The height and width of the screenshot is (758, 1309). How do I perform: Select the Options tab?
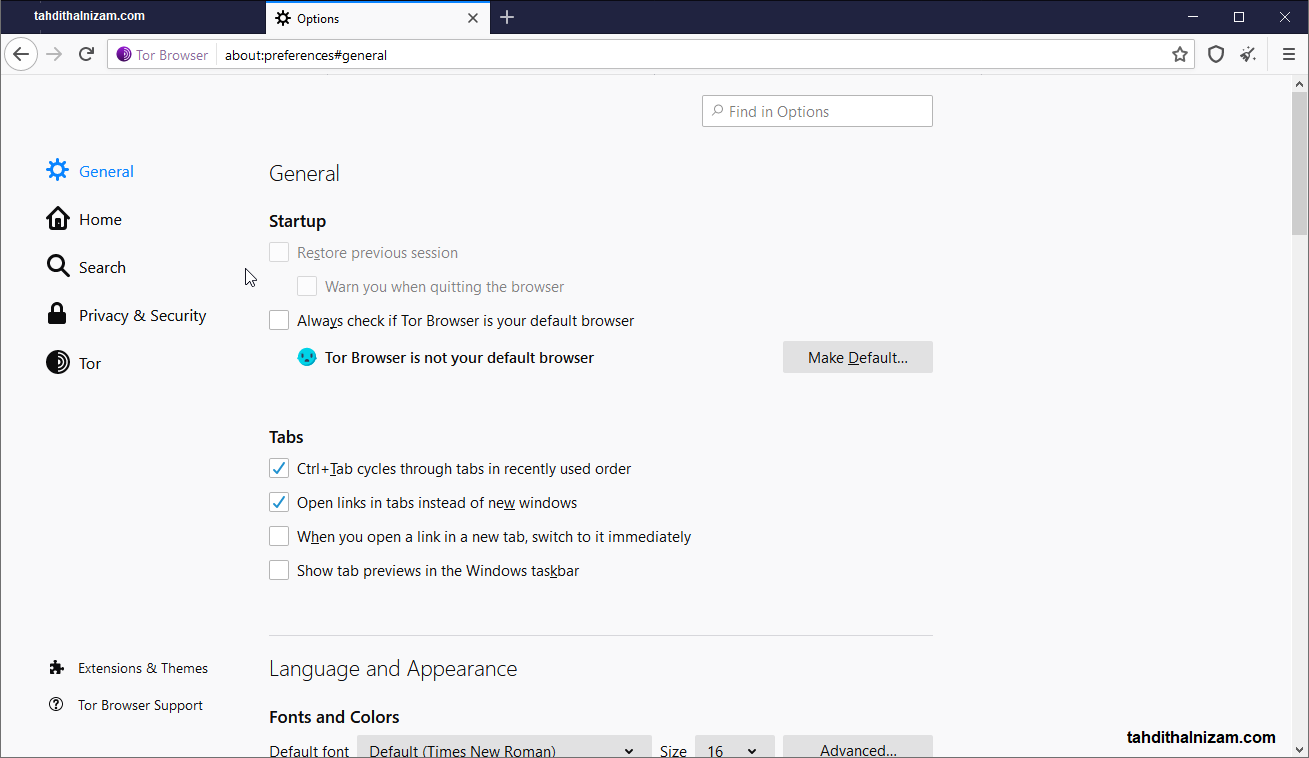point(378,18)
